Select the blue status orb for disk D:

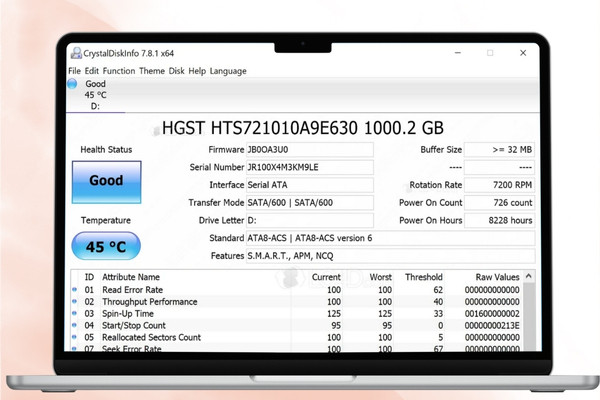(x=72, y=83)
